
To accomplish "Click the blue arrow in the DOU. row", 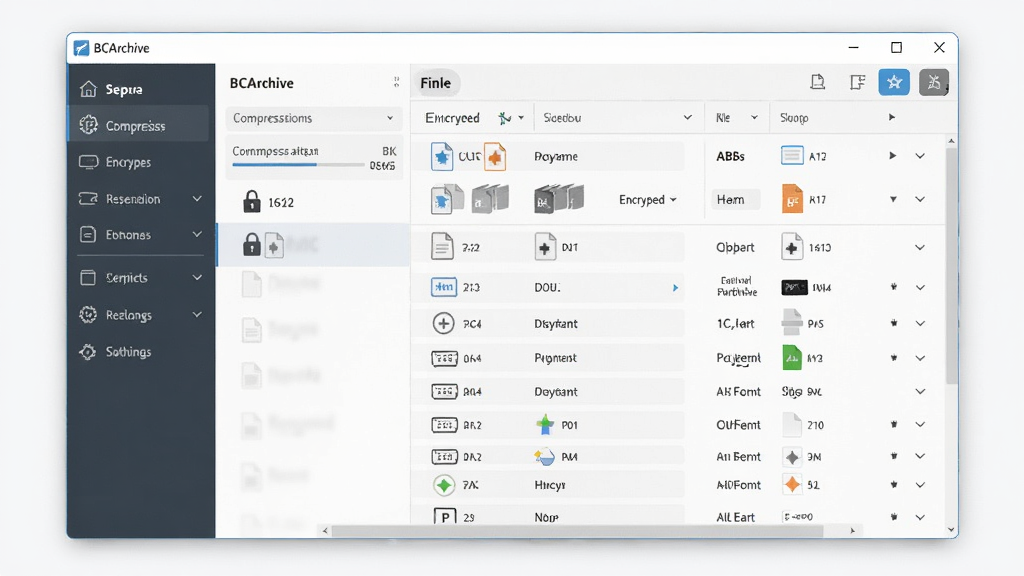I will pyautogui.click(x=675, y=287).
